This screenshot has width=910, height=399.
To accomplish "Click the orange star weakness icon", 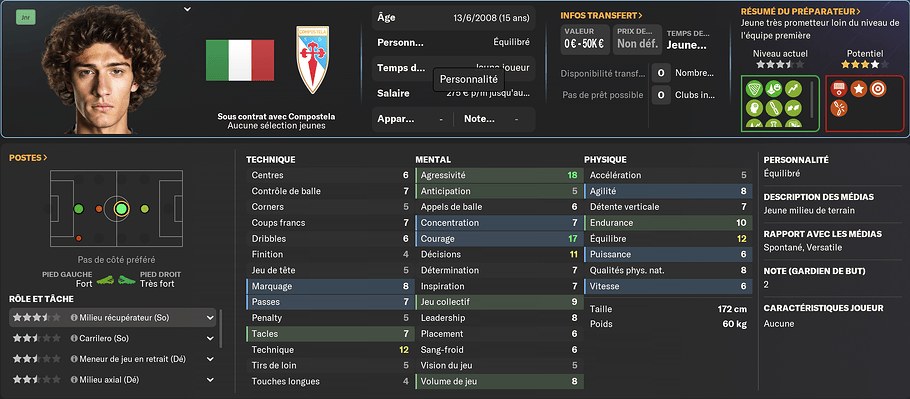I will click(858, 89).
